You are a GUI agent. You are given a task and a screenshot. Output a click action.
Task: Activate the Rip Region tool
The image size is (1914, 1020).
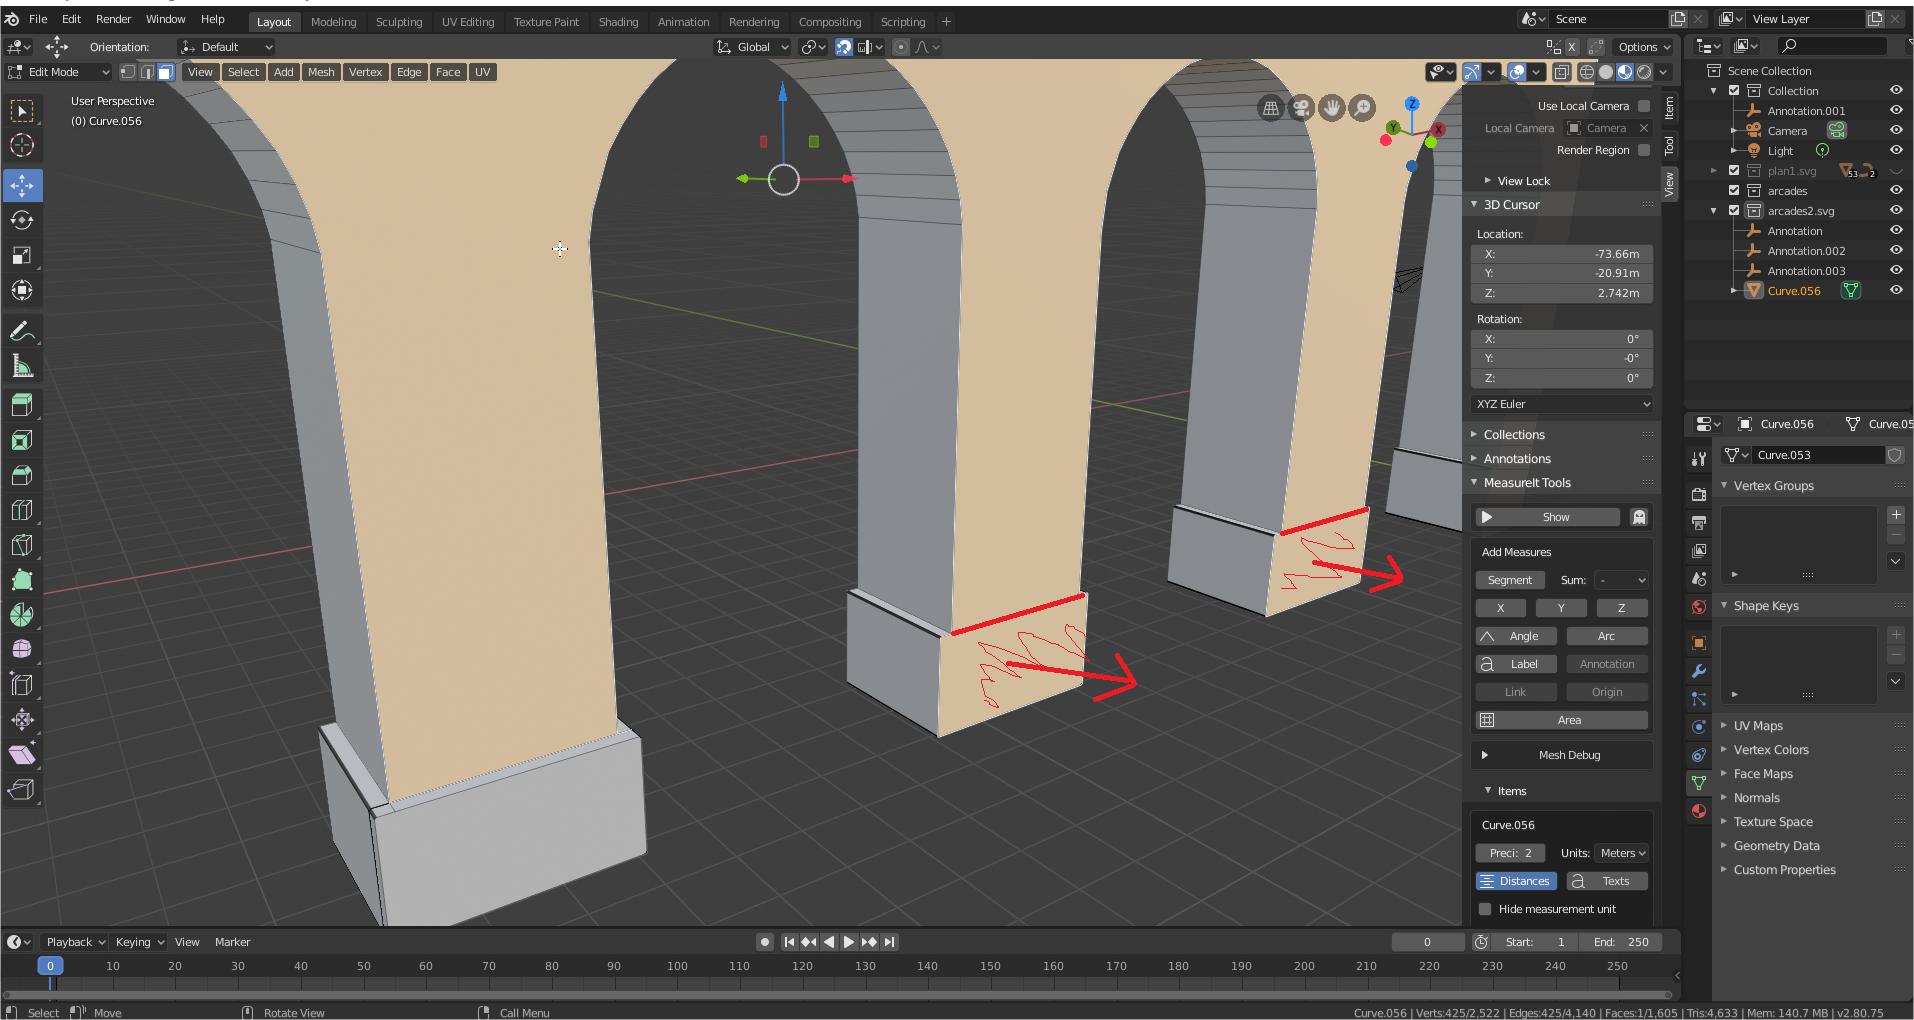point(22,790)
